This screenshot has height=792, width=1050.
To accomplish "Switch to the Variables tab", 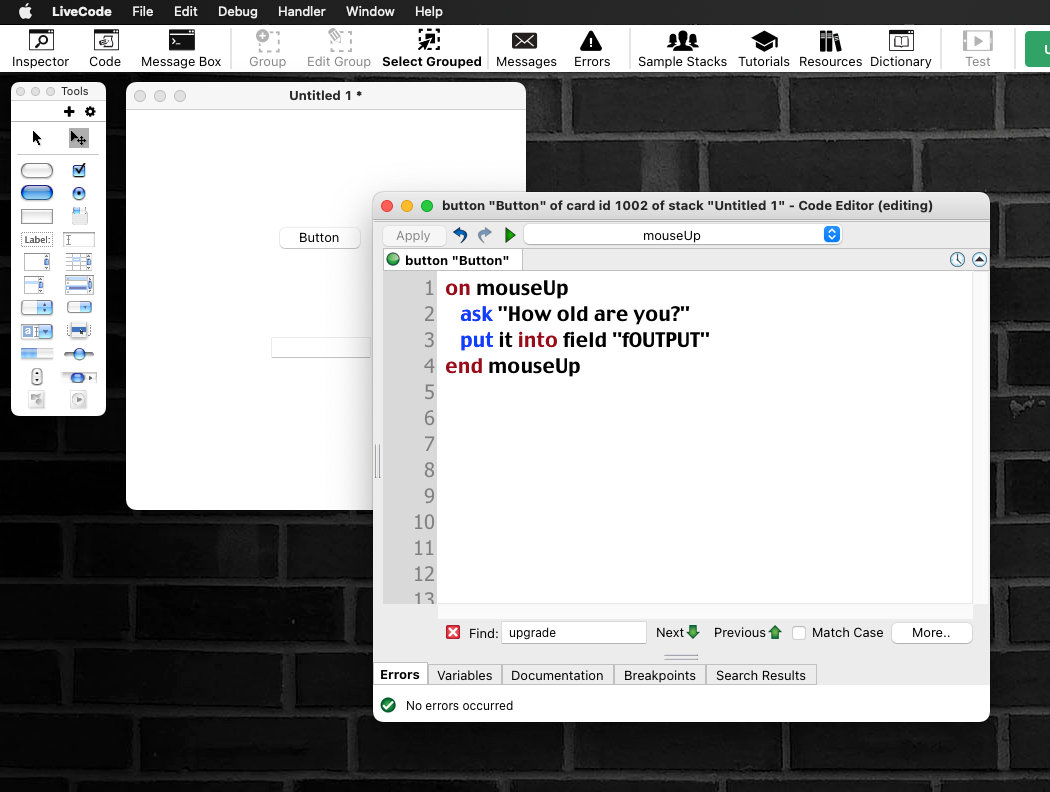I will coord(464,675).
